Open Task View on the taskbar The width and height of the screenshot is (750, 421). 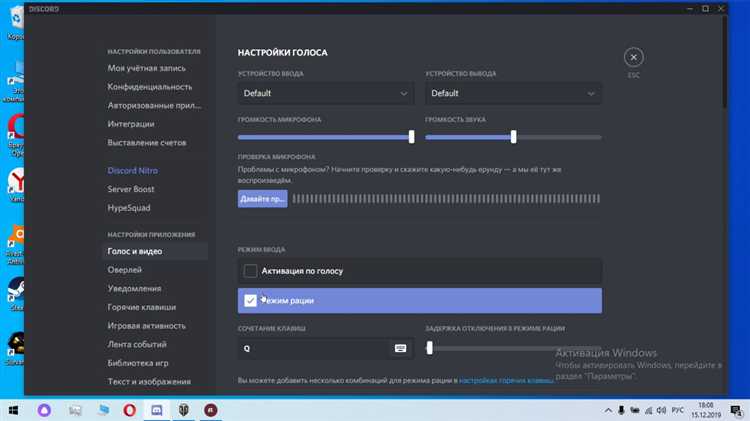pos(75,410)
